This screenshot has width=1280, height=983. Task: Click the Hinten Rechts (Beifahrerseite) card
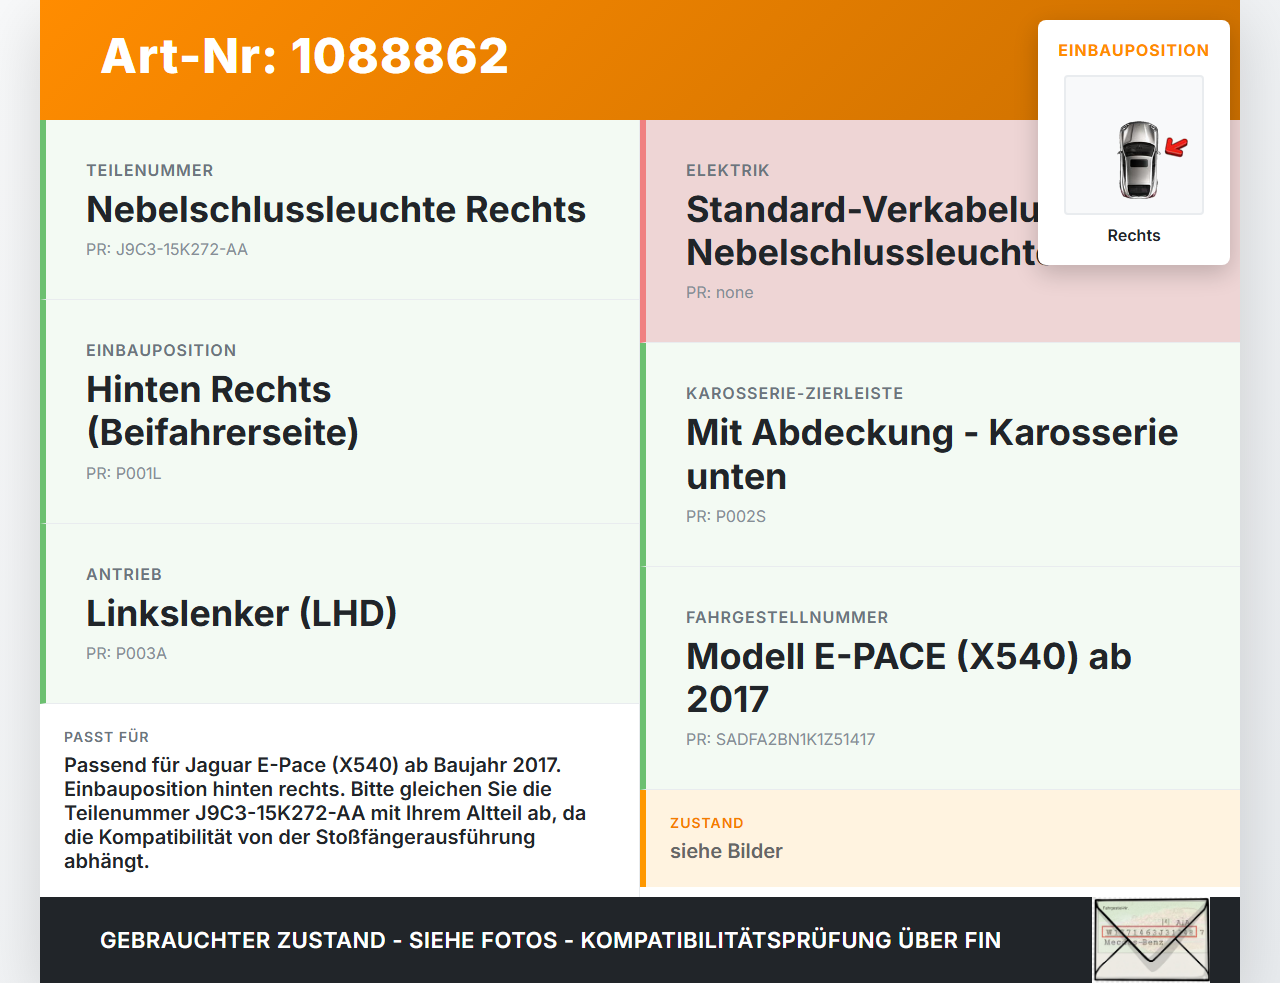point(340,412)
